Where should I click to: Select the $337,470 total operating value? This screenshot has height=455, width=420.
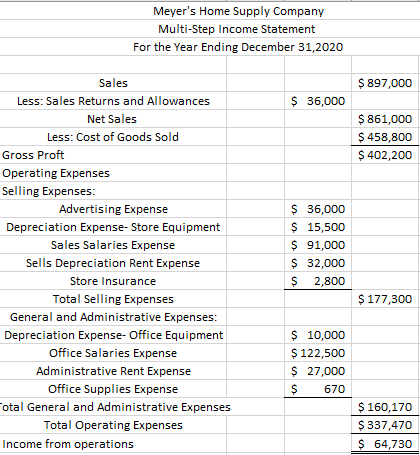[385, 425]
